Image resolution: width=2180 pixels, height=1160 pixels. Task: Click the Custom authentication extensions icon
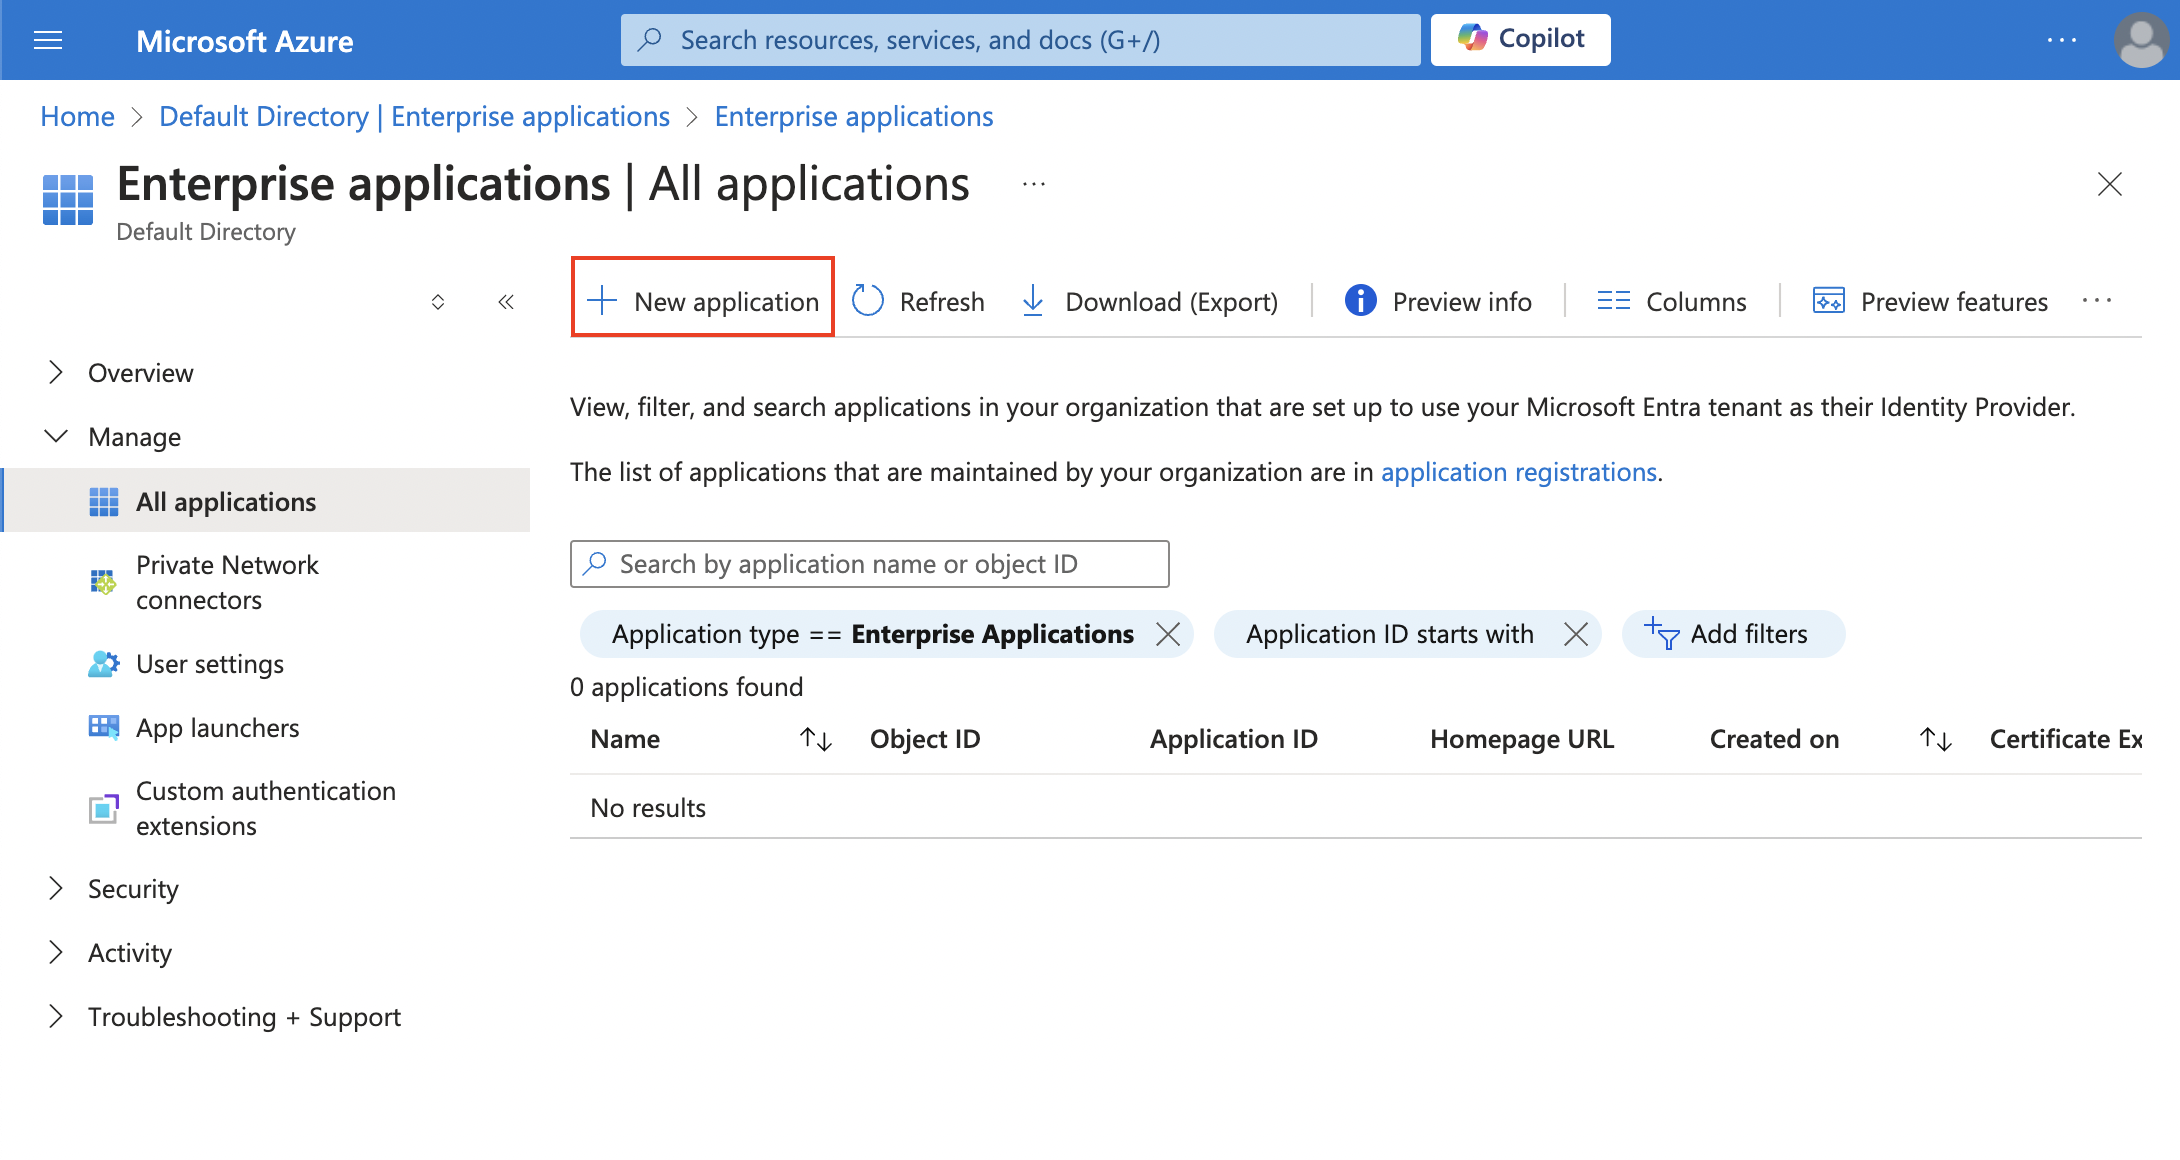tap(103, 808)
